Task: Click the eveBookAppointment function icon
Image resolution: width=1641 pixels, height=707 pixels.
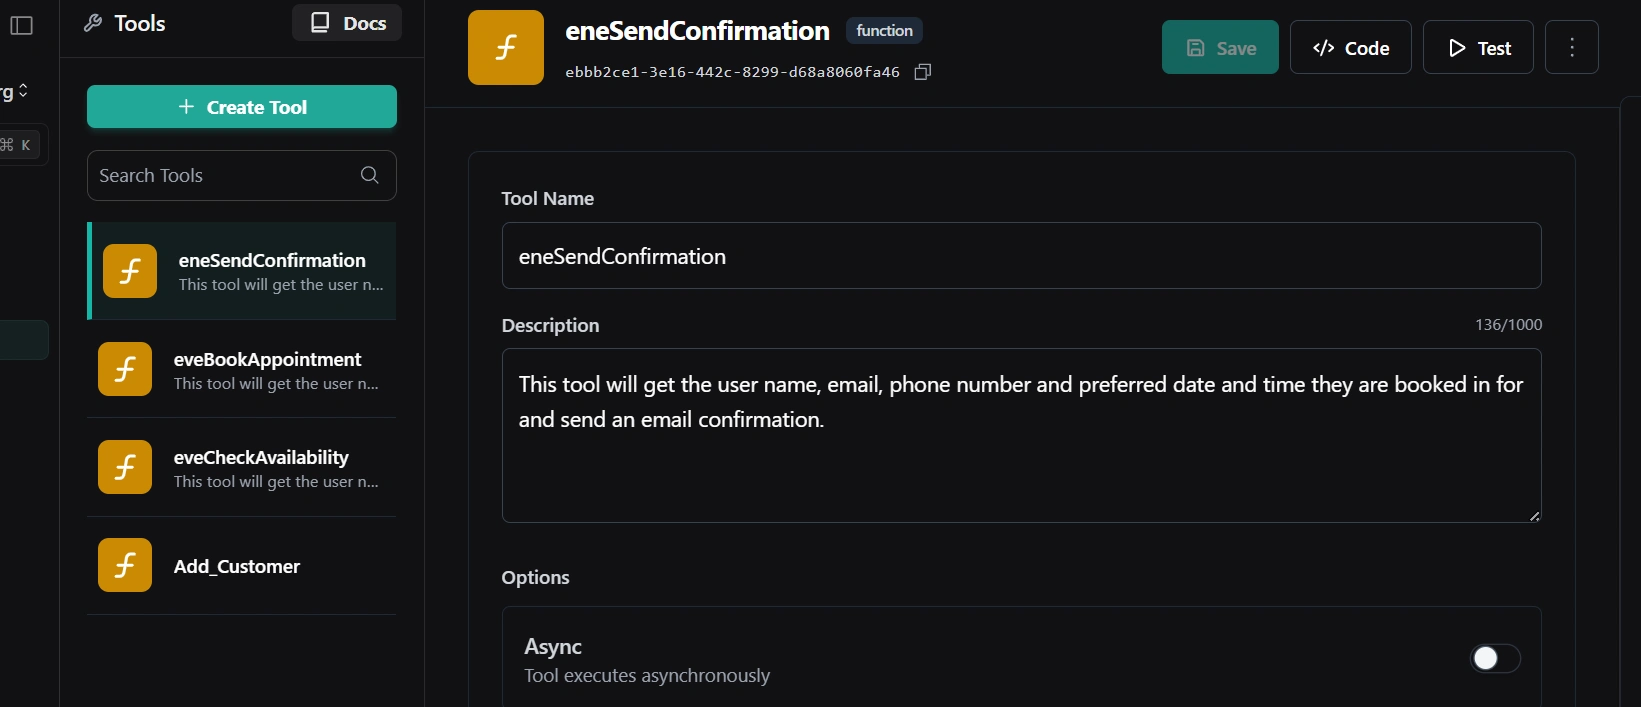Action: (x=125, y=369)
